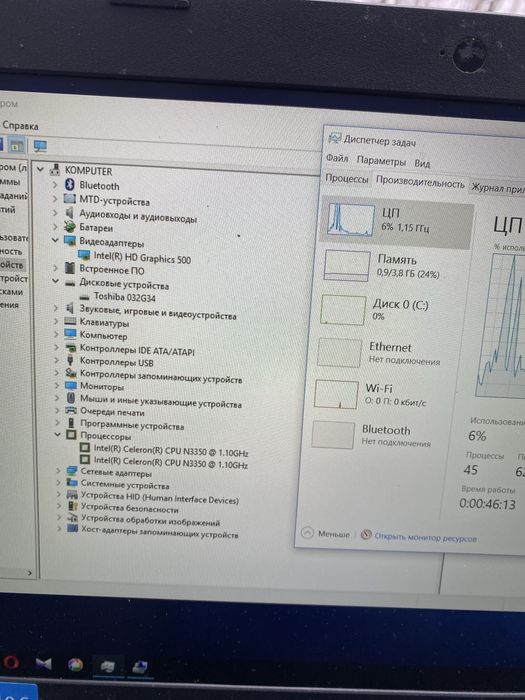Click the Диспетчер задач title bar icon
525x700 pixels.
tap(334, 138)
